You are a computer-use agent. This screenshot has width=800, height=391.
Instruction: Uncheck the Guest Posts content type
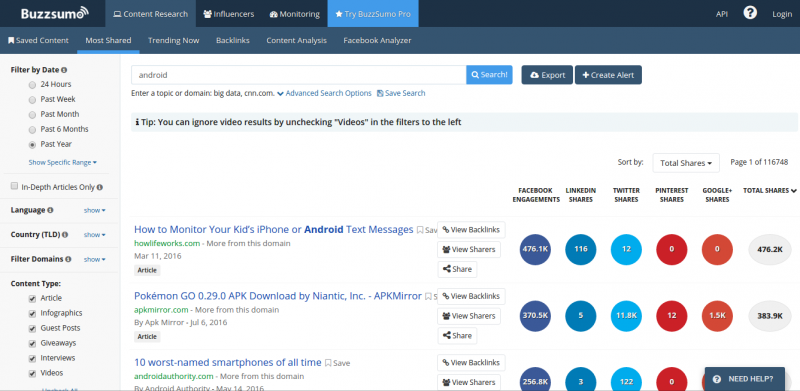[x=32, y=328]
